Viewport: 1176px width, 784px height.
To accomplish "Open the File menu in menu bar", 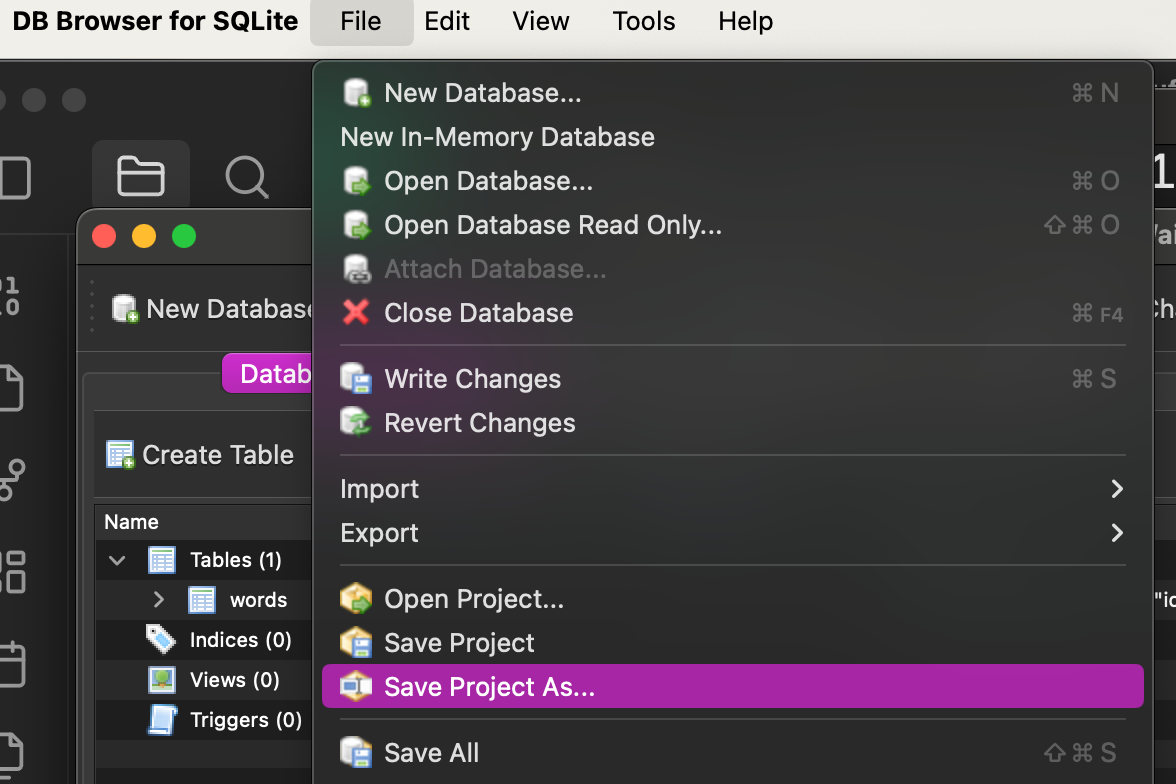I will [361, 21].
